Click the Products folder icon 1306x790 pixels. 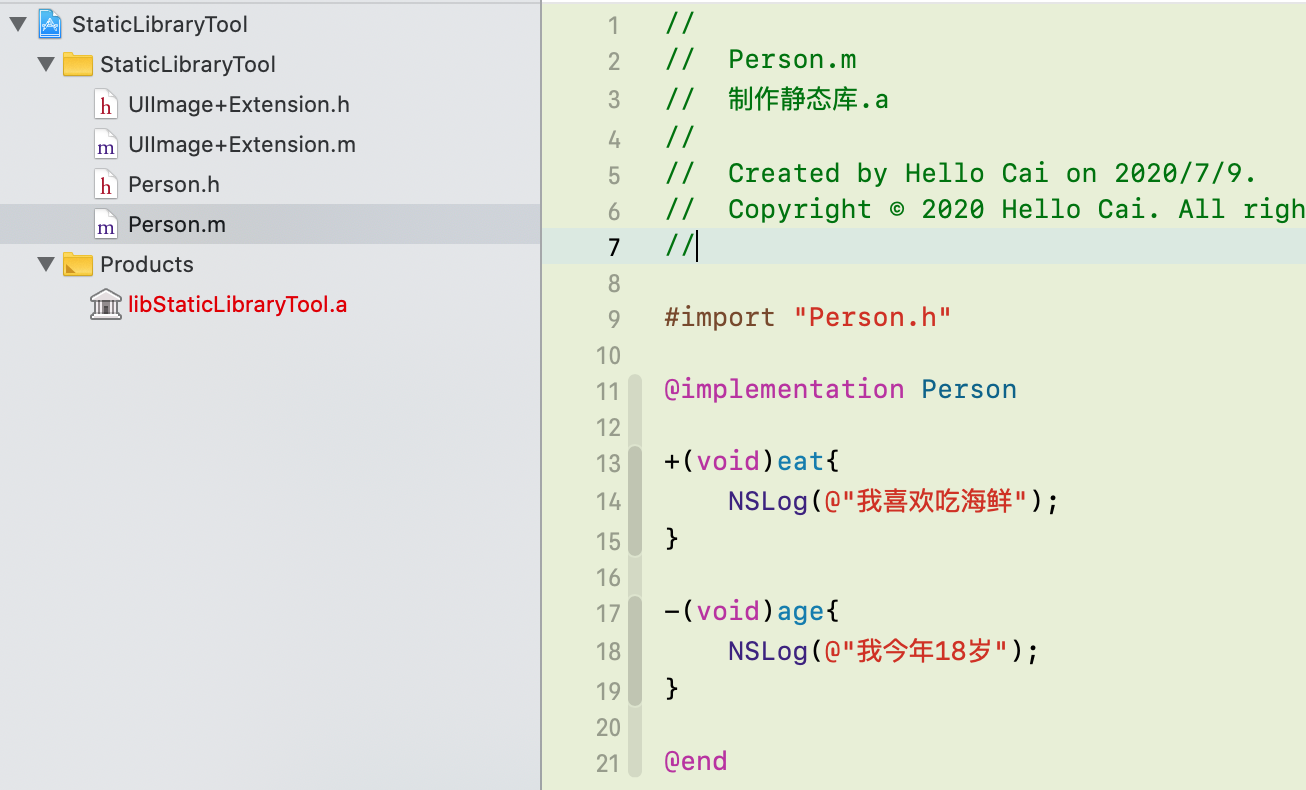(78, 264)
